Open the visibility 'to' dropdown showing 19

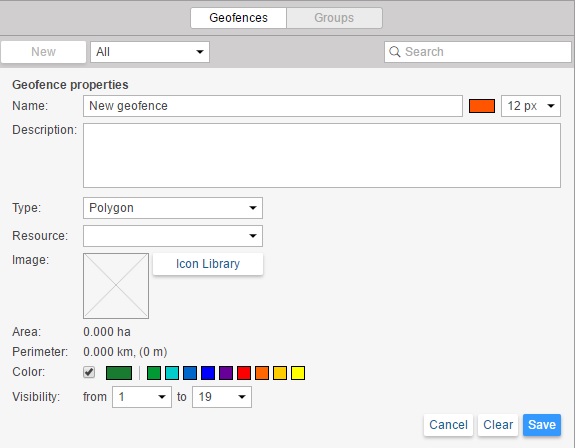click(222, 397)
